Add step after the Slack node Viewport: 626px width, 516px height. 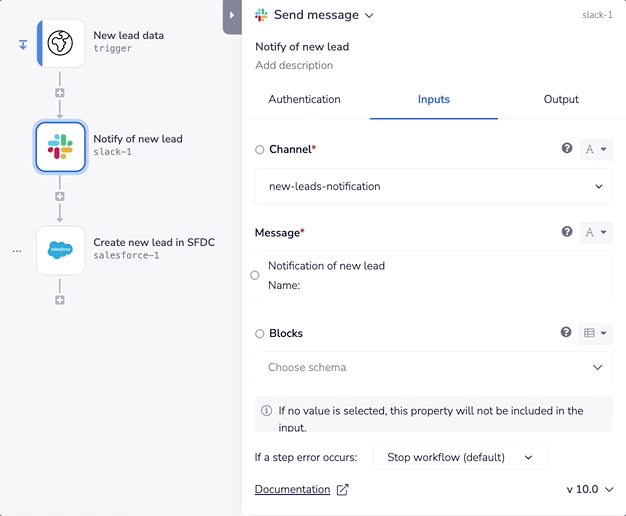coord(60,196)
